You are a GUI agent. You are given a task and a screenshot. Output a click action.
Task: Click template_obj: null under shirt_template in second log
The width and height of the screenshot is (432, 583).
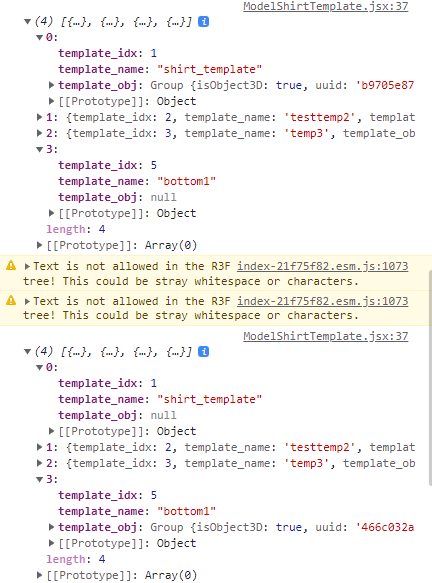pyautogui.click(x=117, y=415)
